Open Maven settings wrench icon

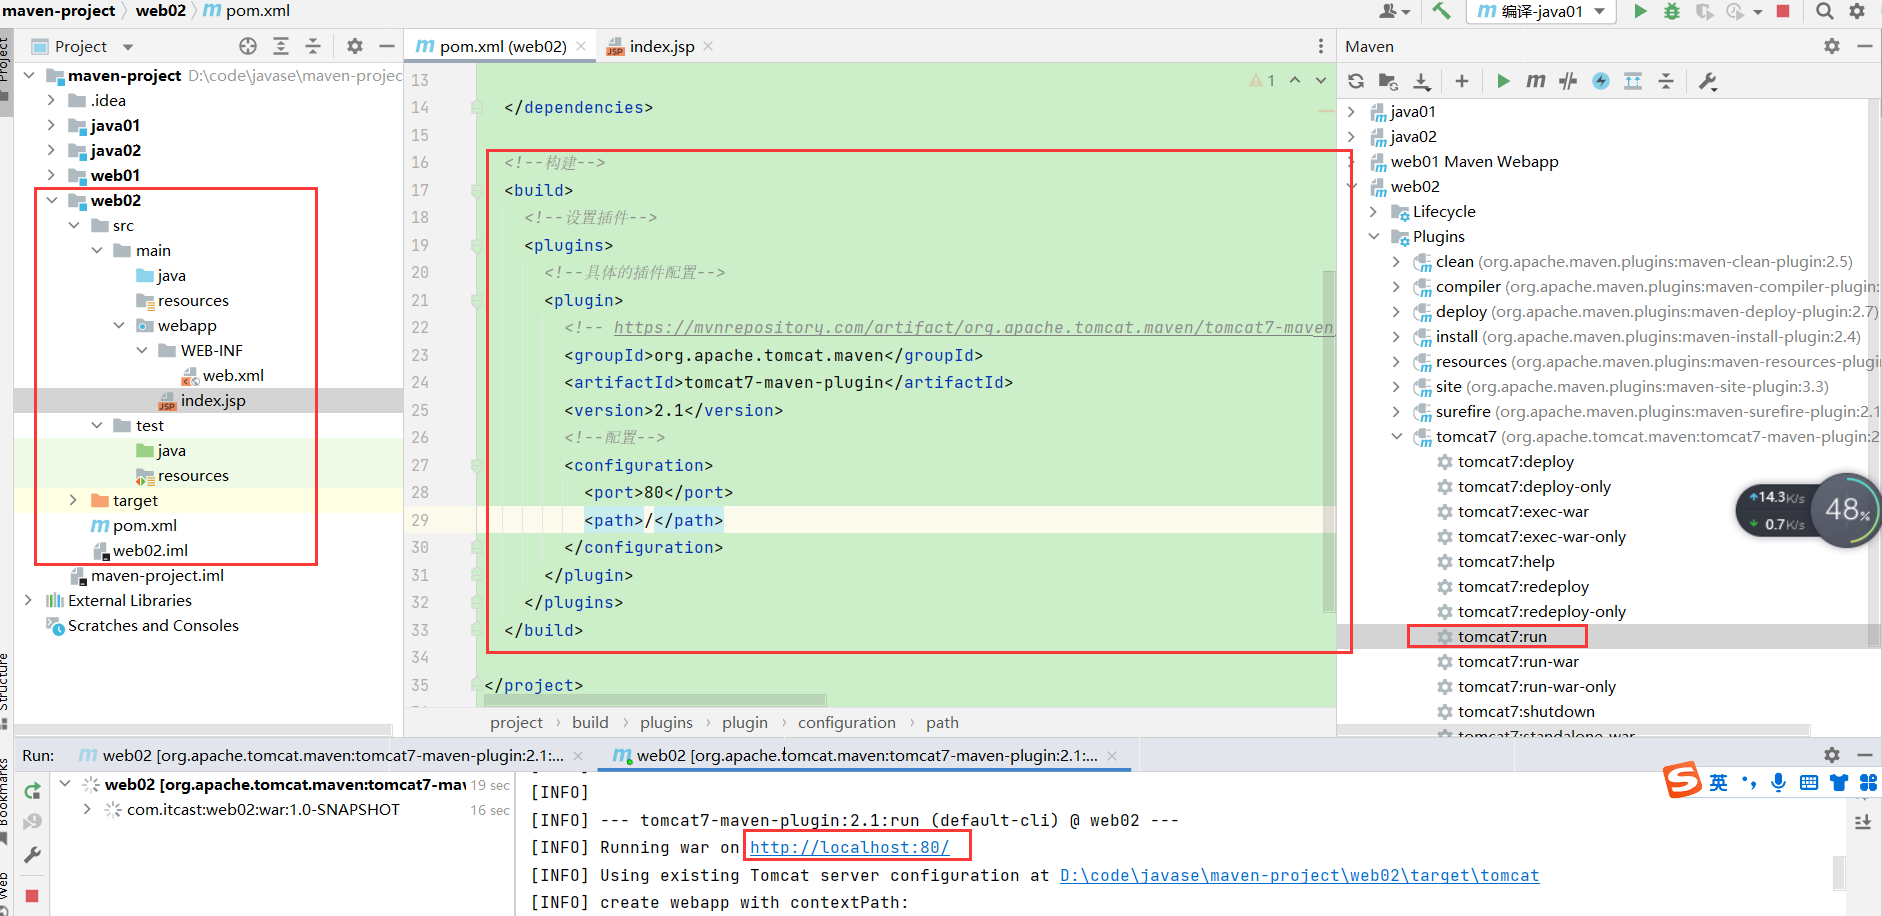coord(1708,81)
